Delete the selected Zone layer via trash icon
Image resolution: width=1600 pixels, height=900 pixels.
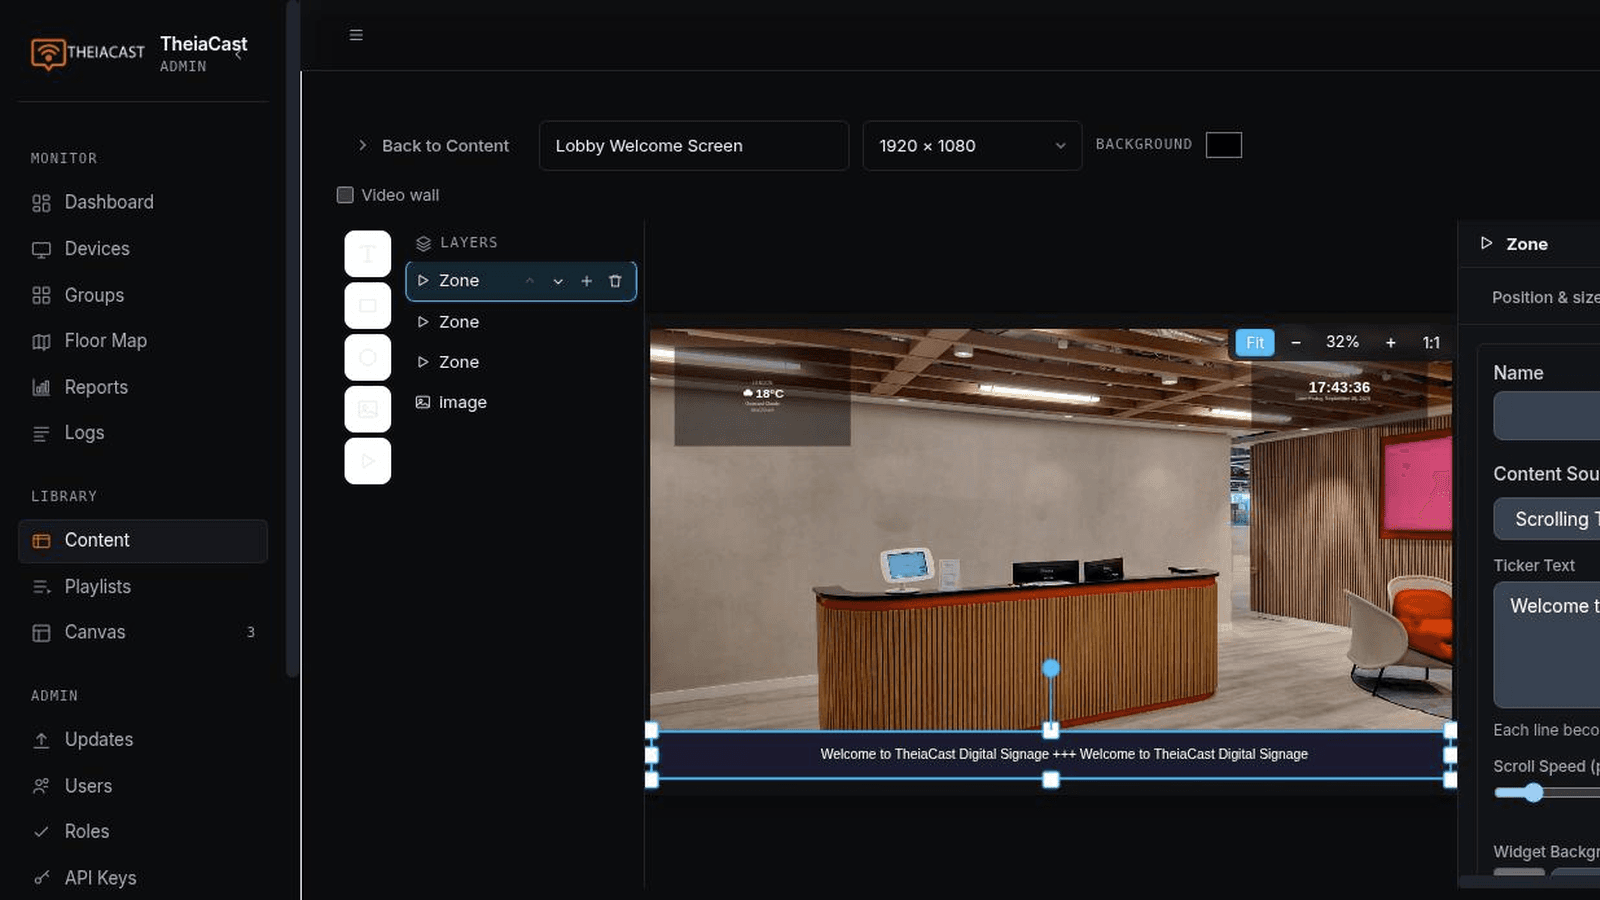(615, 281)
